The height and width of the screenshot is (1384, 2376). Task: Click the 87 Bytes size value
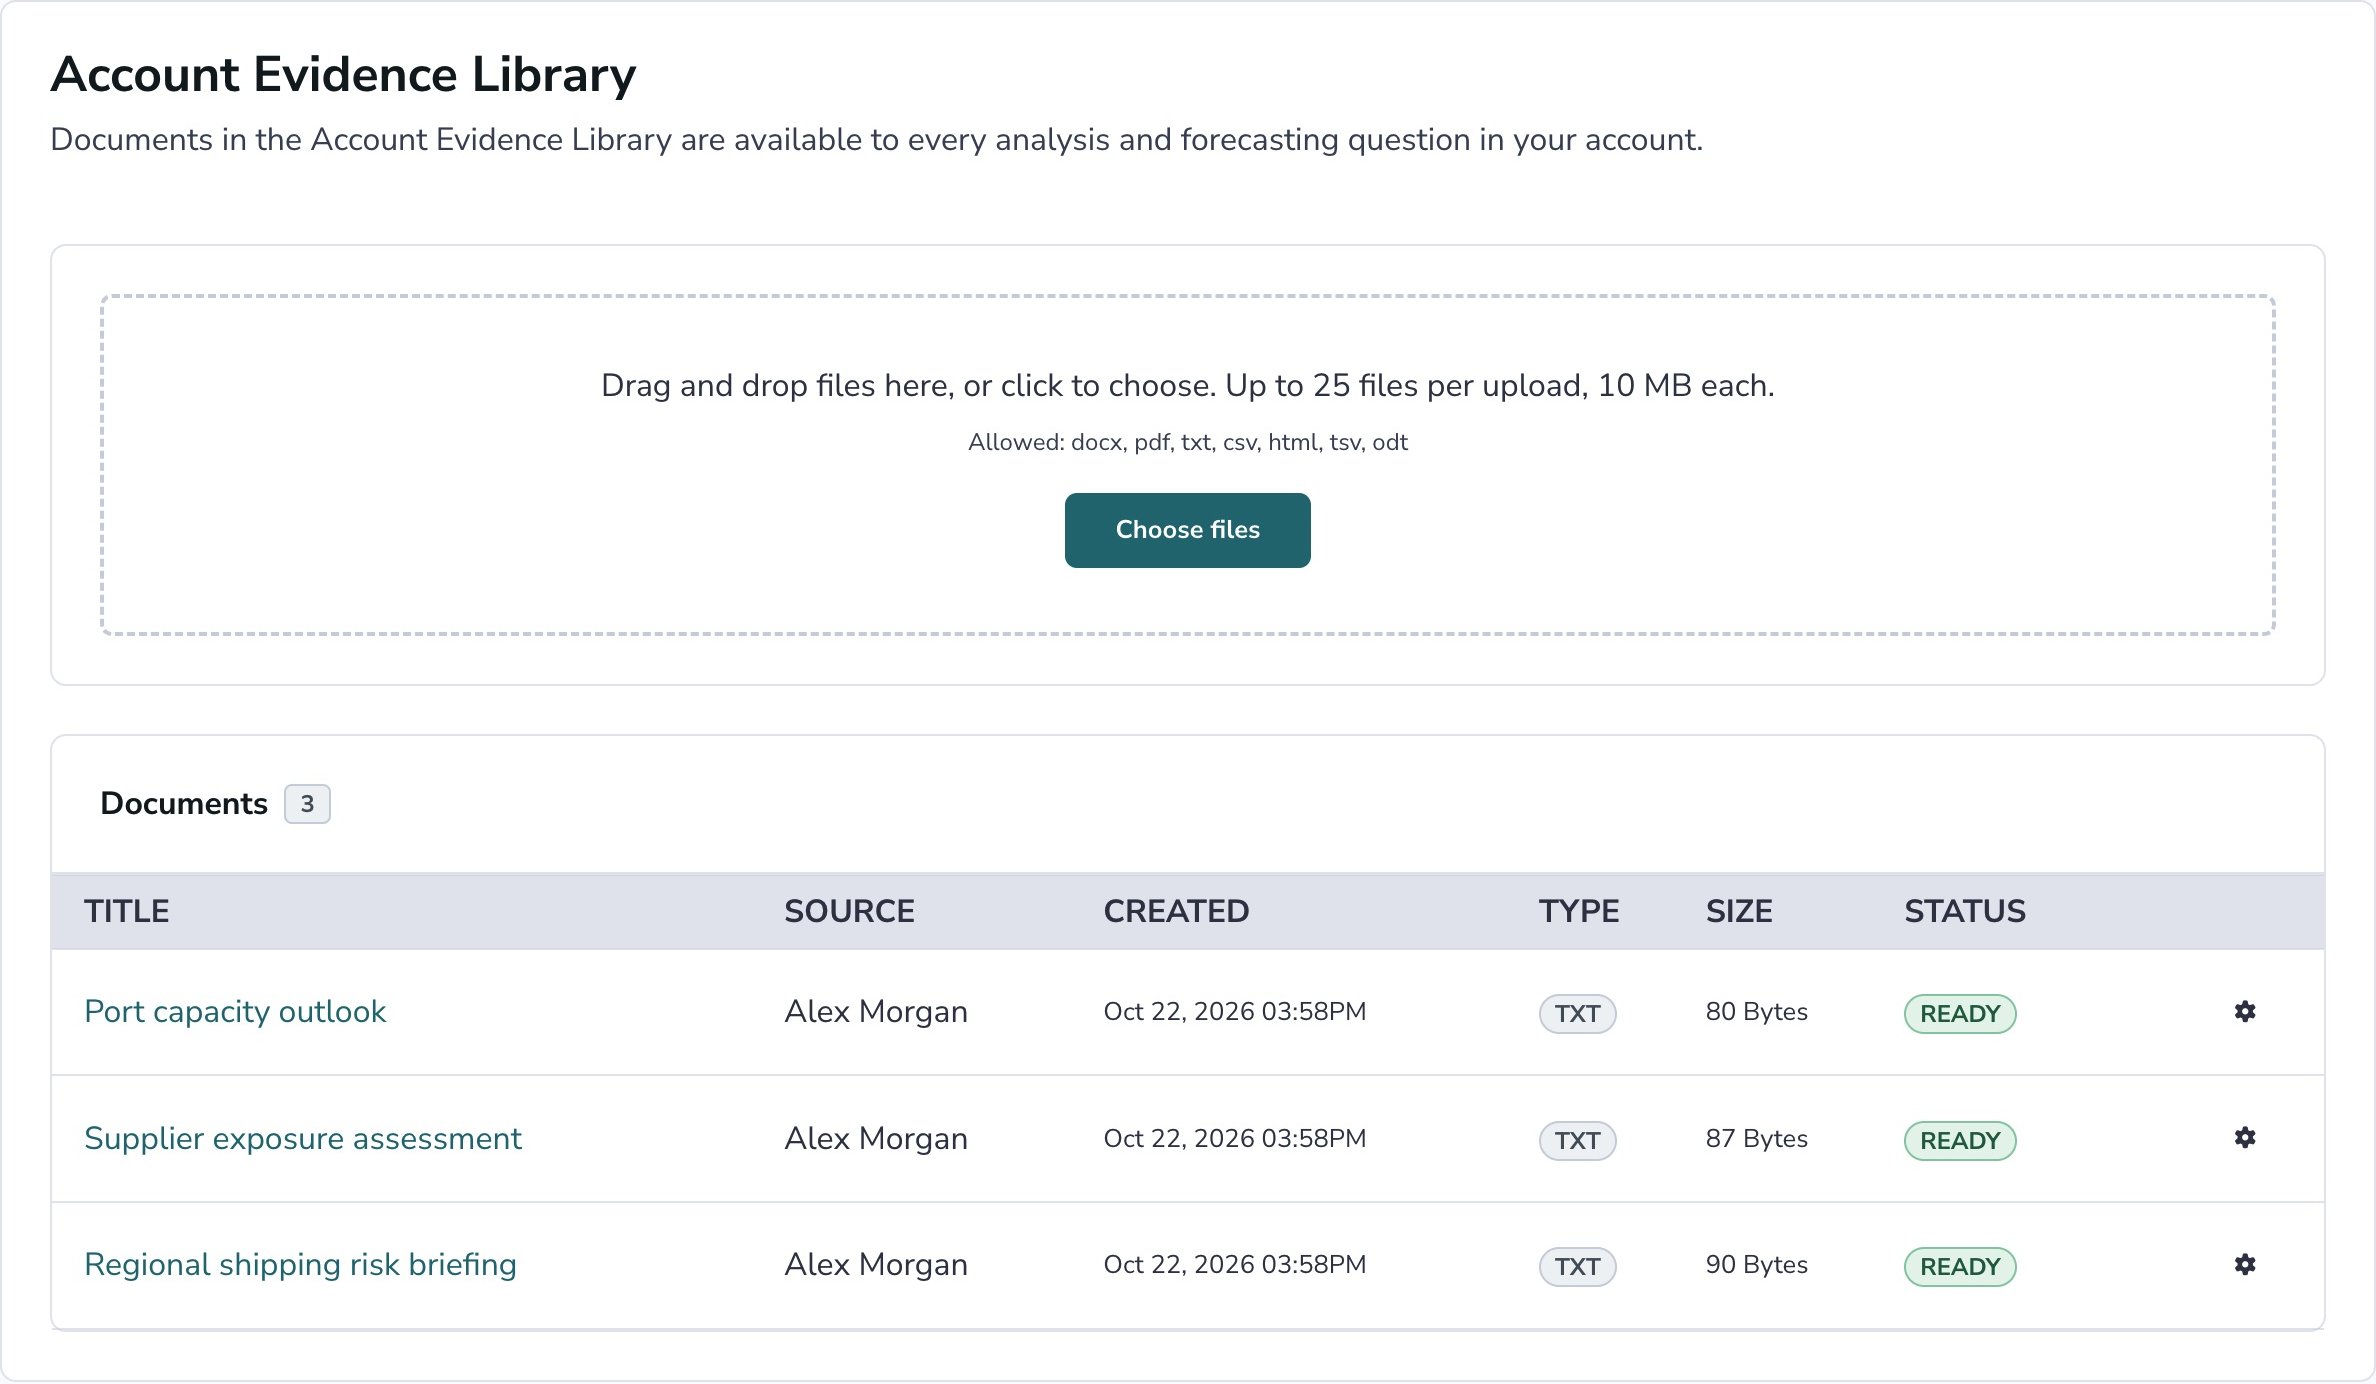click(1756, 1138)
